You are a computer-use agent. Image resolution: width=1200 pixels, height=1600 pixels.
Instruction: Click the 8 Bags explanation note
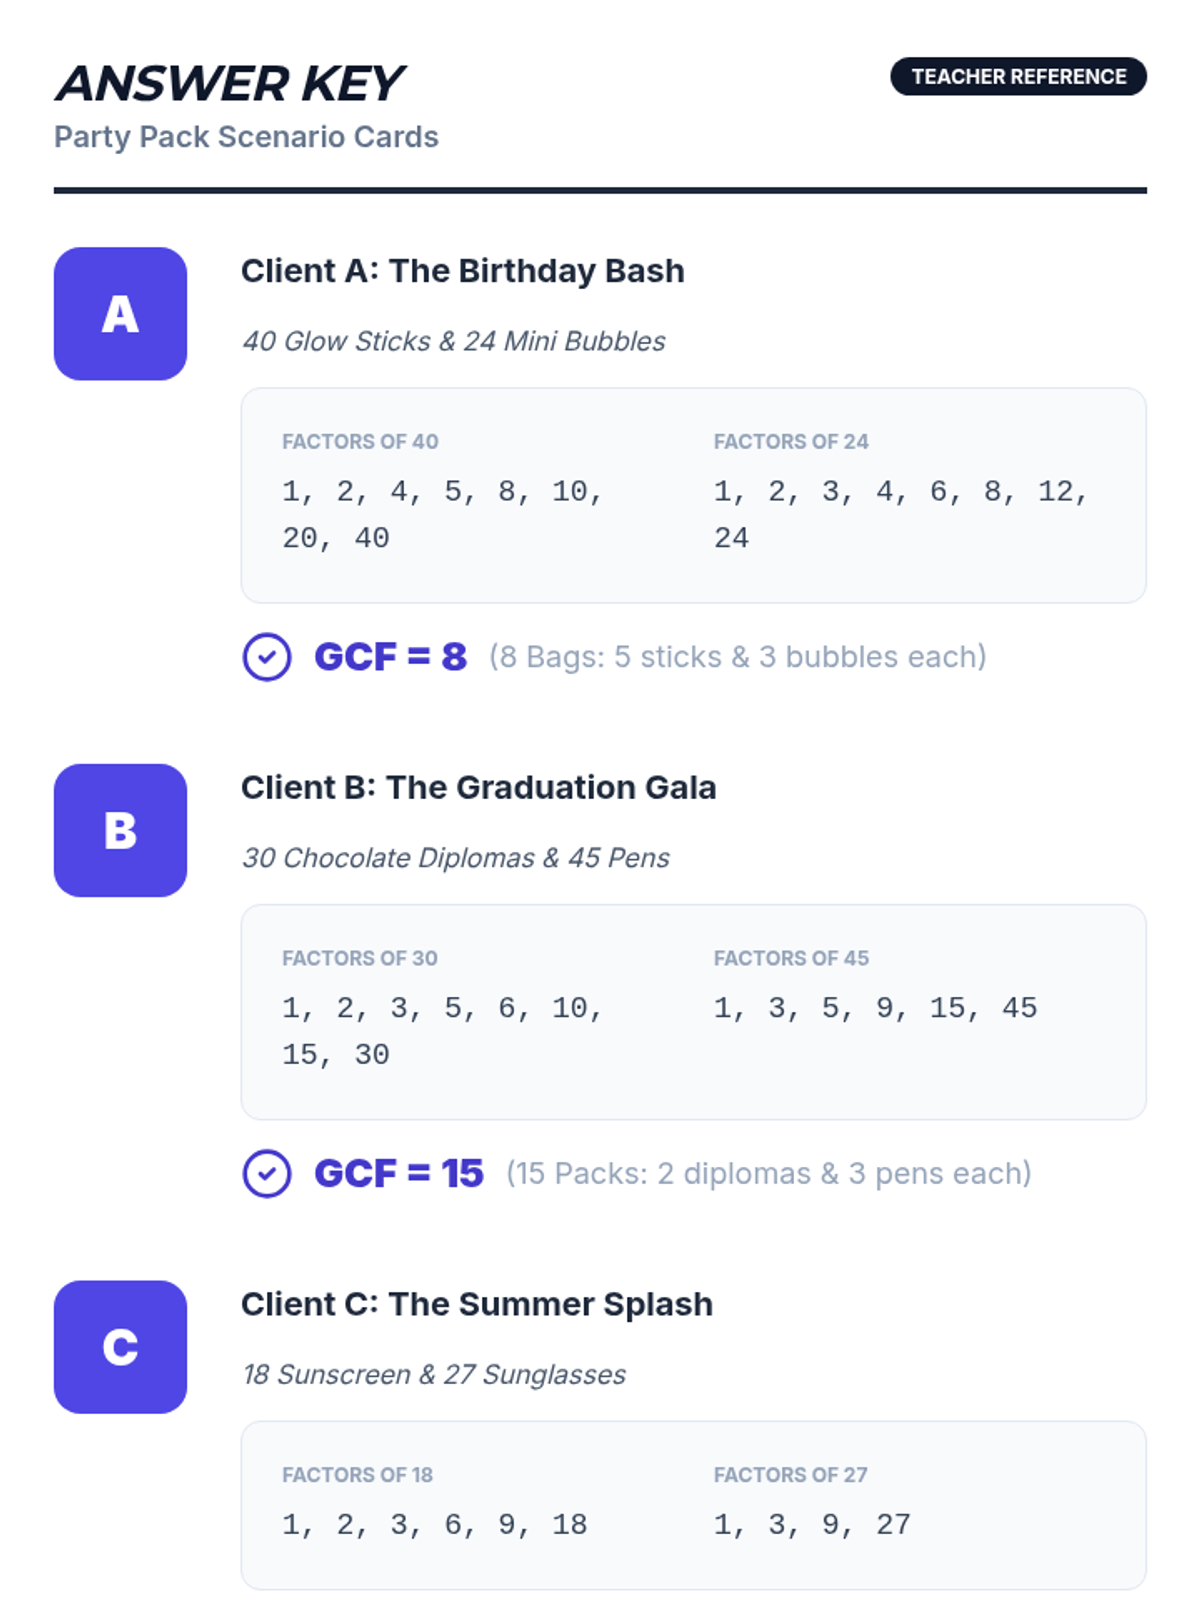(x=737, y=657)
